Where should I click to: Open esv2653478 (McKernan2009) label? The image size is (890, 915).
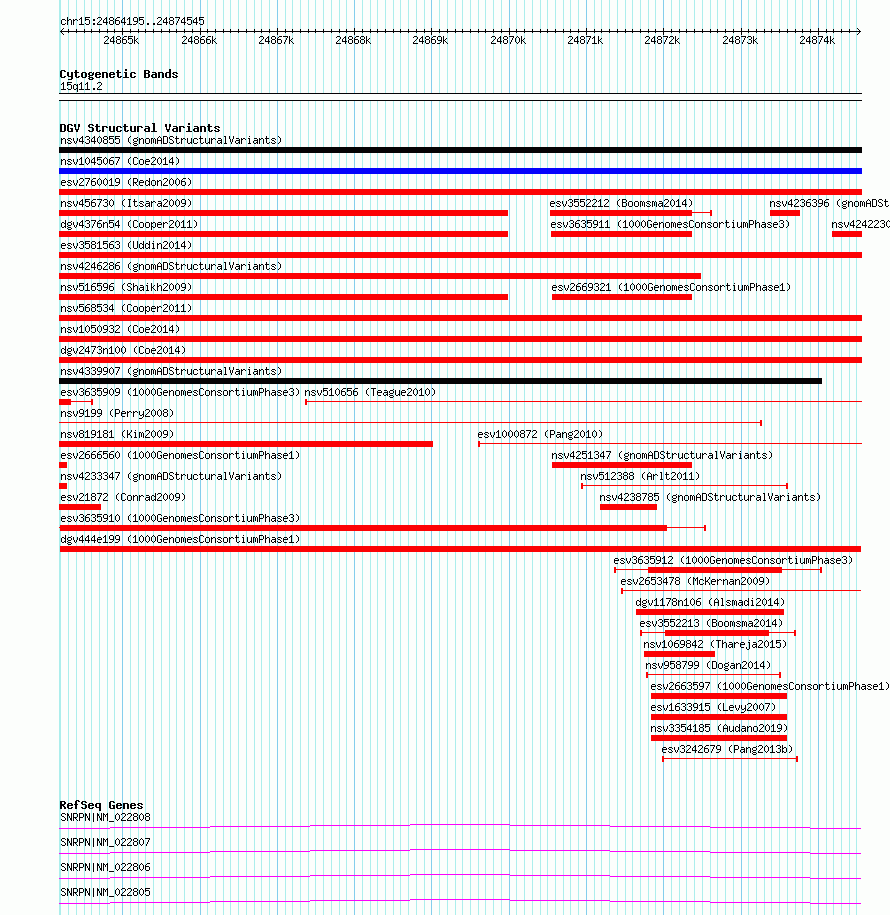(x=695, y=581)
